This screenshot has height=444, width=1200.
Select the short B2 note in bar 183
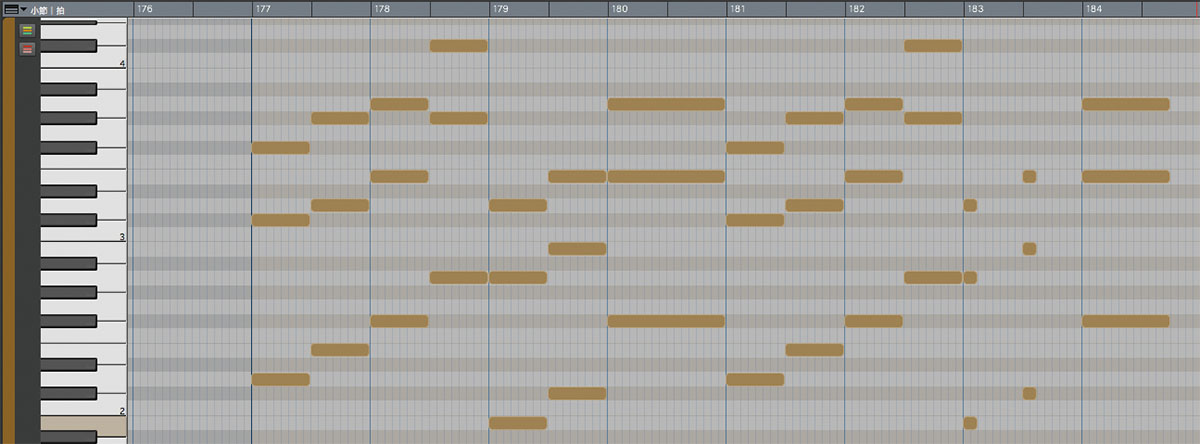pyautogui.click(x=1030, y=248)
